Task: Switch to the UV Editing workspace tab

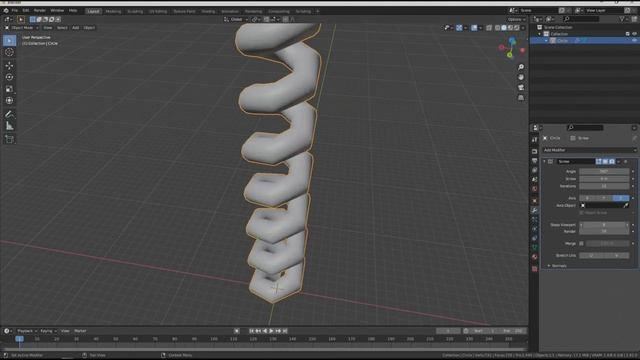Action: (x=158, y=11)
